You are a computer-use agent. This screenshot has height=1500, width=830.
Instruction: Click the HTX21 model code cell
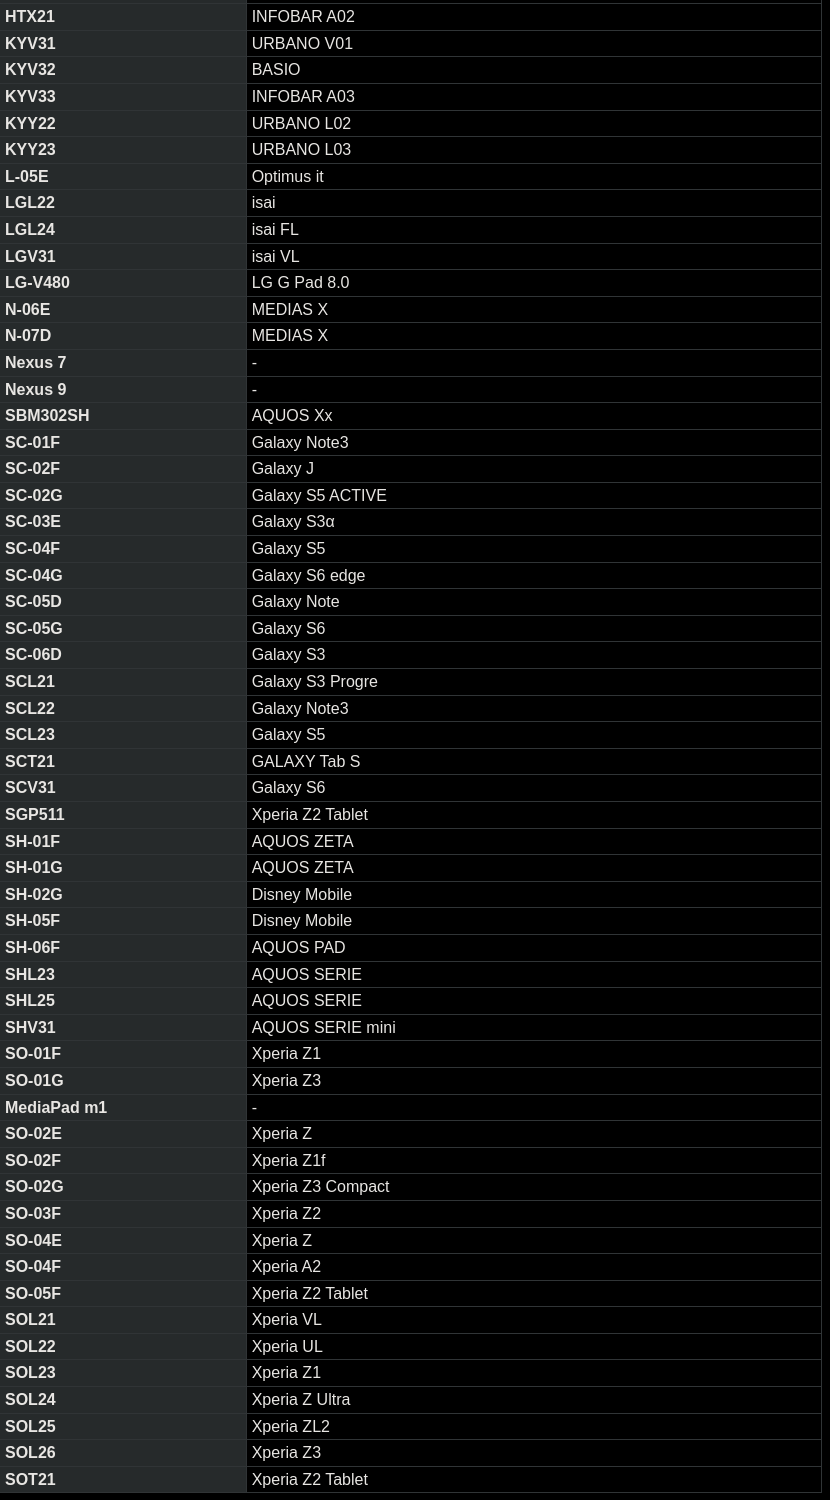point(30,17)
